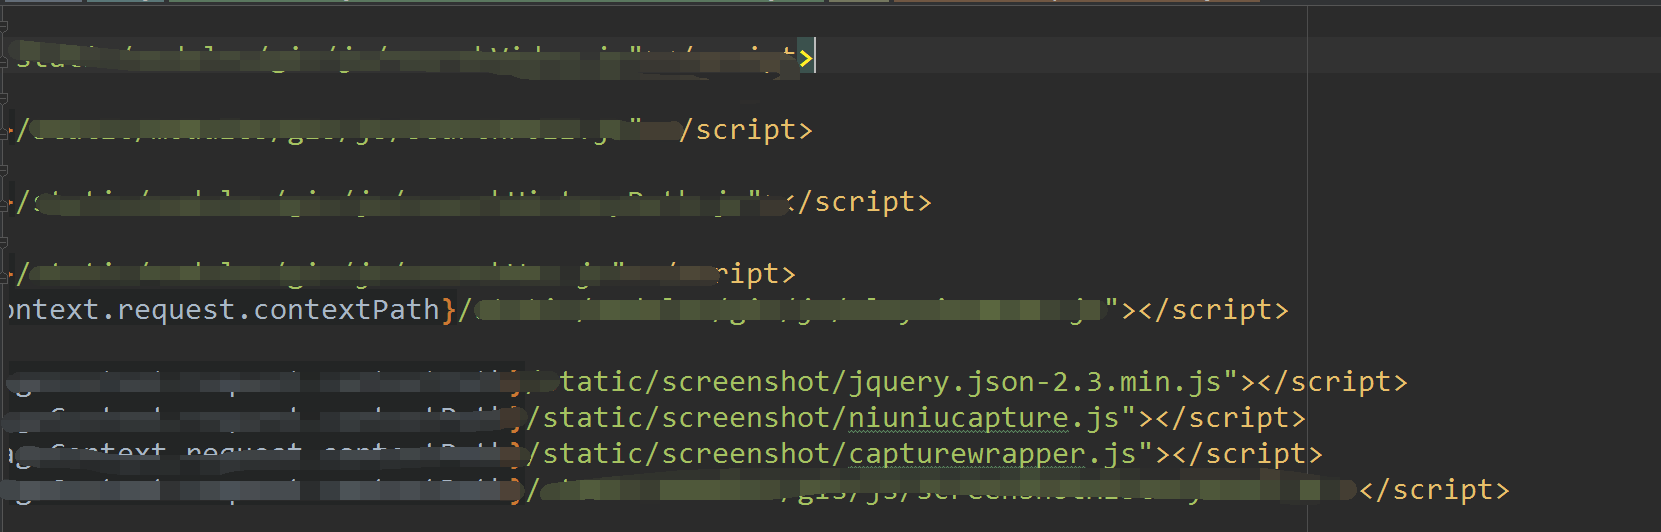Click the yellow highlighted bracket at the caret

(805, 58)
